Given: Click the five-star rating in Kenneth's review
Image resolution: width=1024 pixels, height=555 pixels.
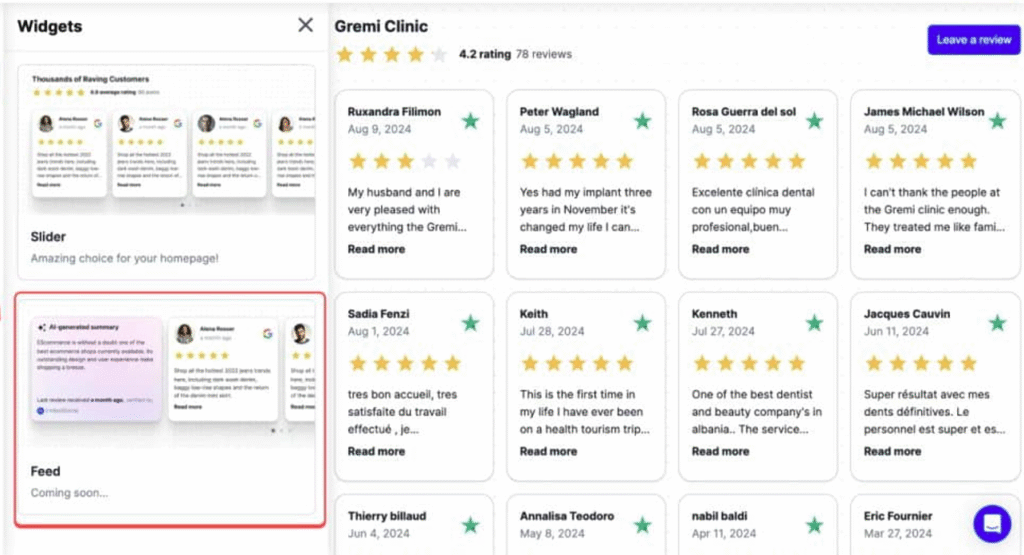Looking at the screenshot, I should 749,363.
